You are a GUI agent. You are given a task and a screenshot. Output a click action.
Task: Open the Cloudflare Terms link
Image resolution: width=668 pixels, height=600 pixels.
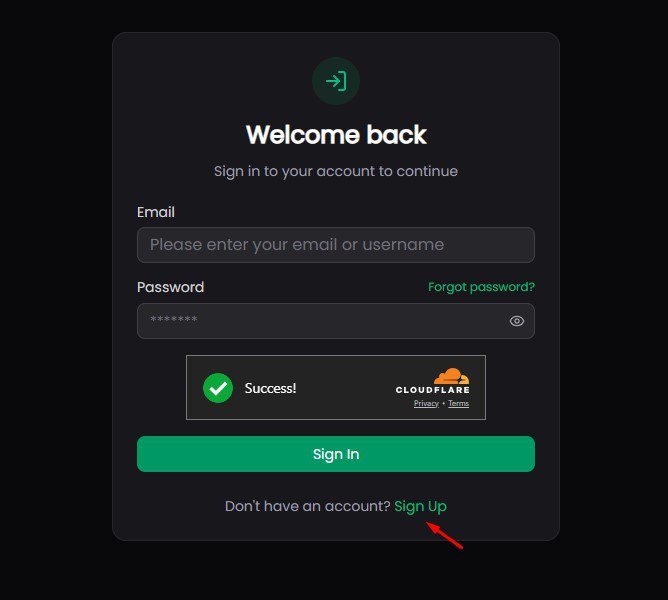[x=458, y=403]
